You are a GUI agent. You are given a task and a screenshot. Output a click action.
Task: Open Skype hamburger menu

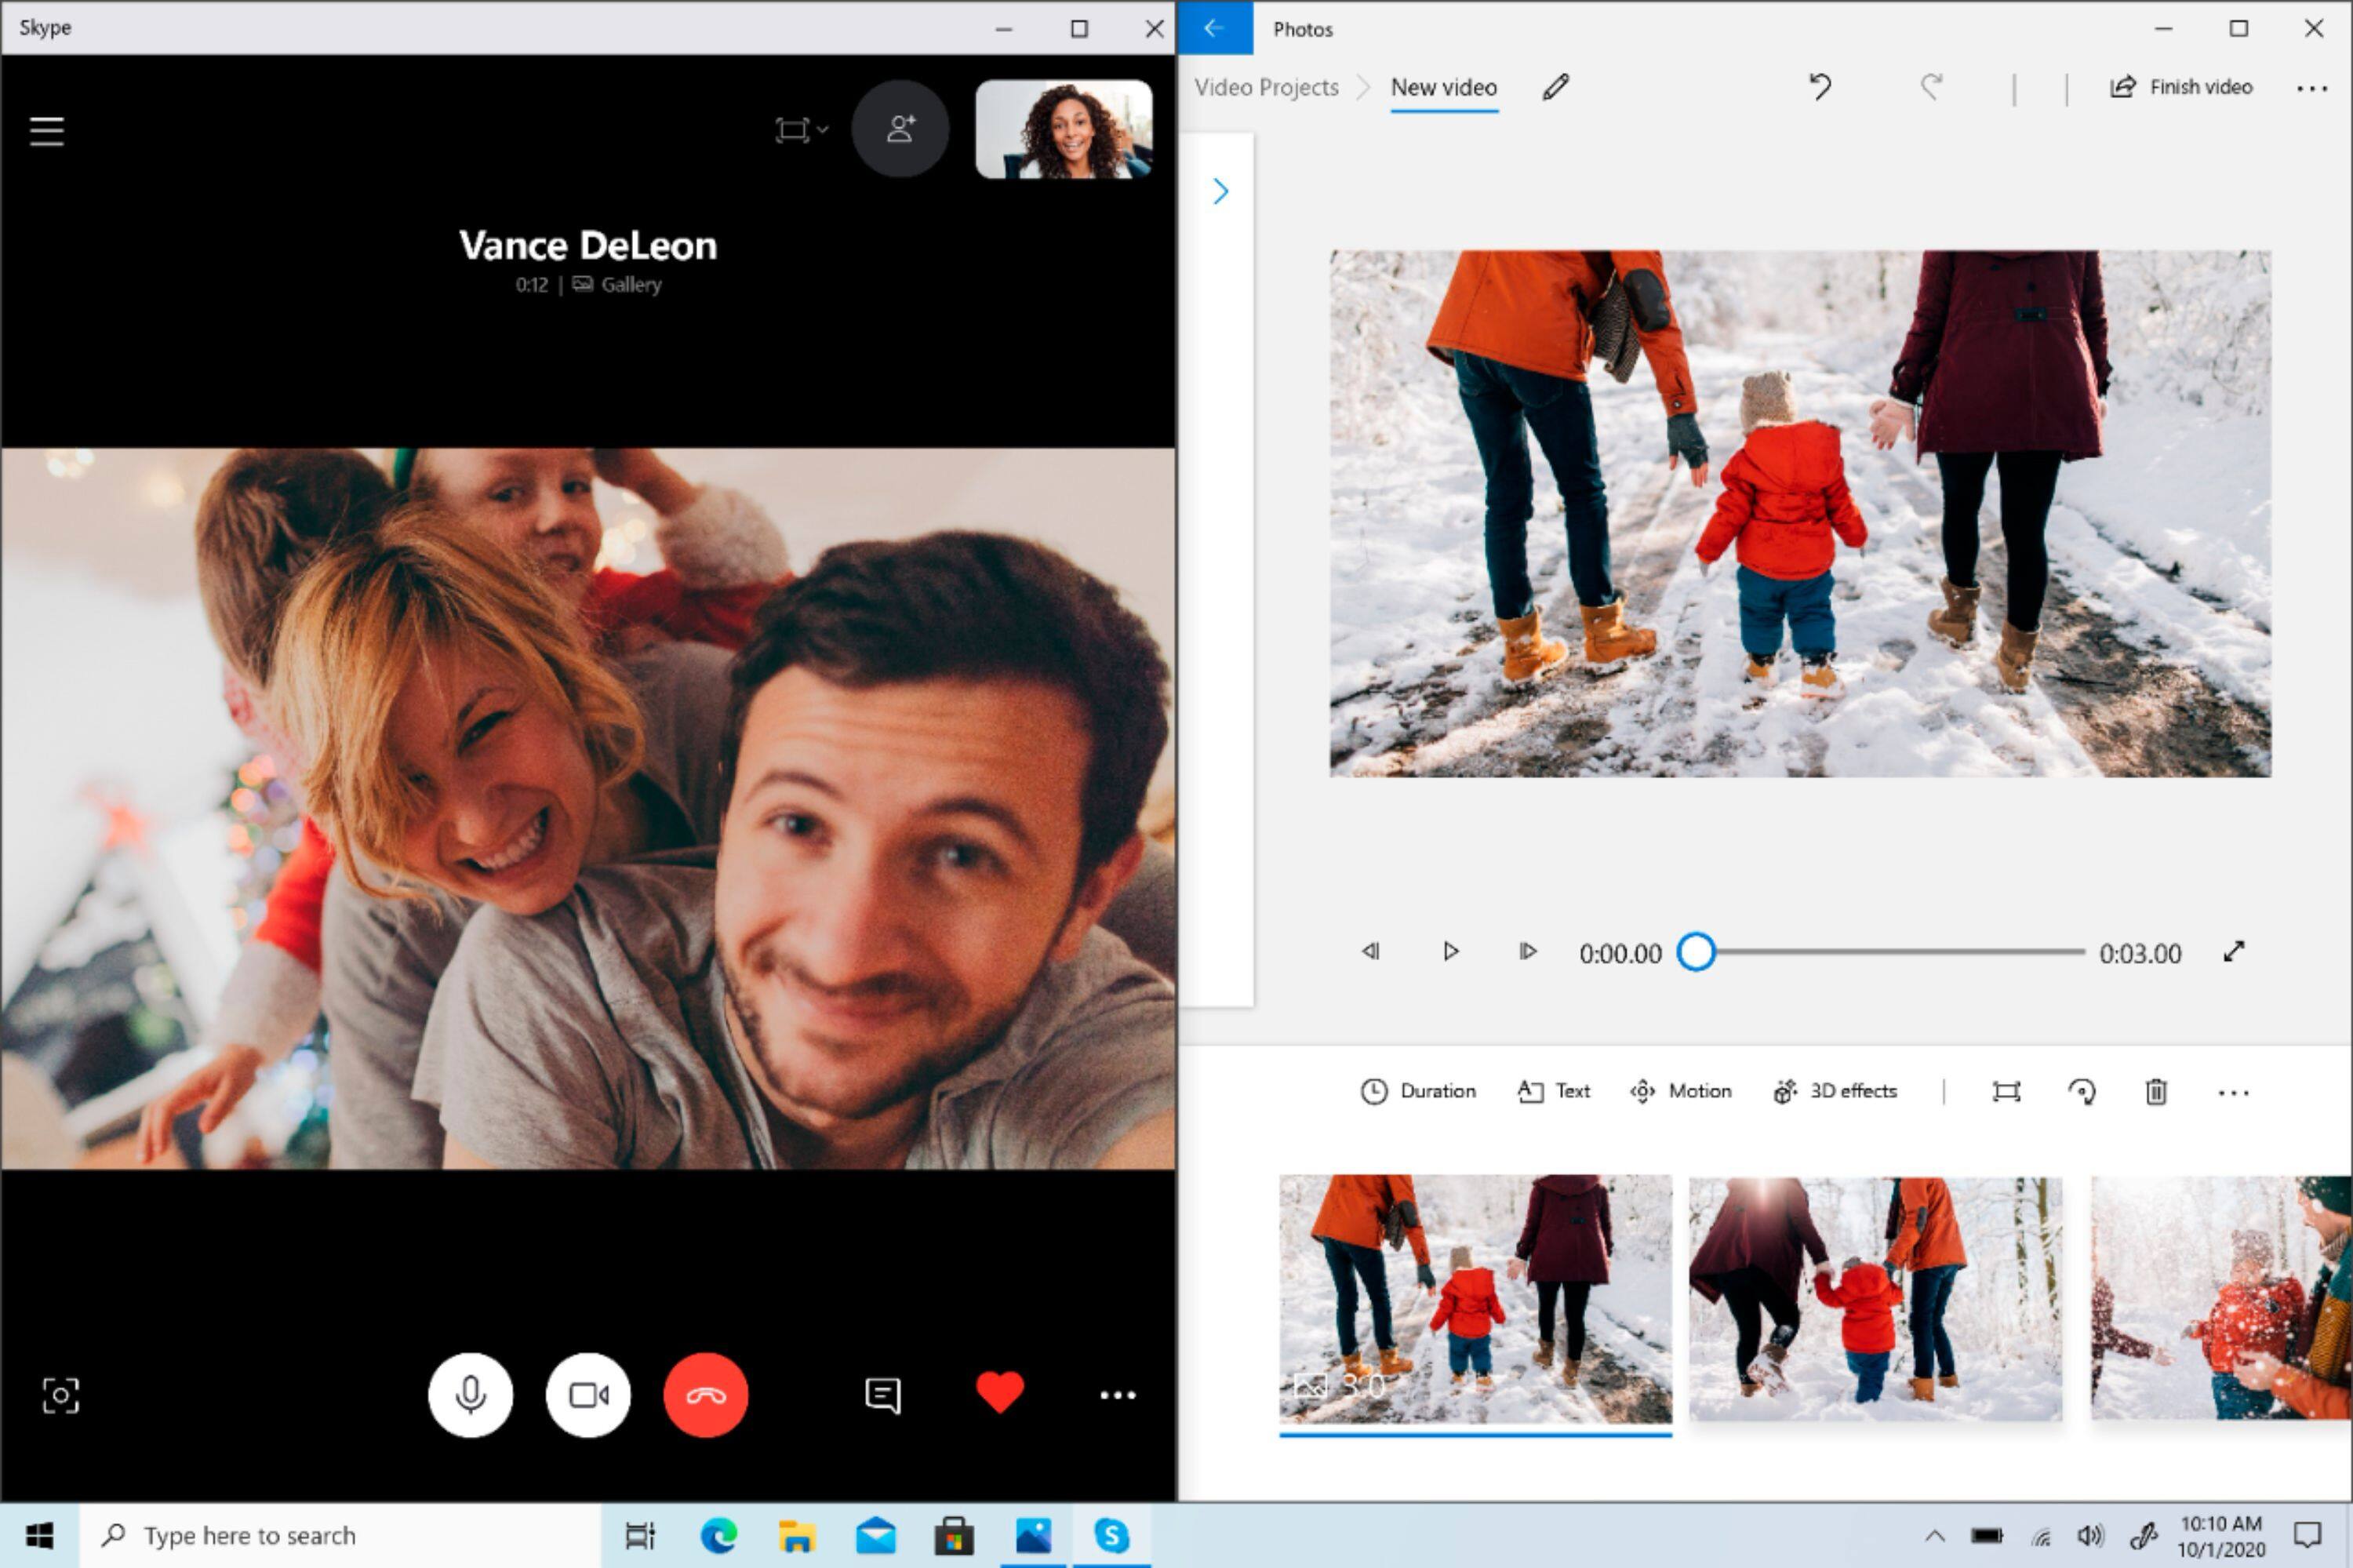(46, 131)
